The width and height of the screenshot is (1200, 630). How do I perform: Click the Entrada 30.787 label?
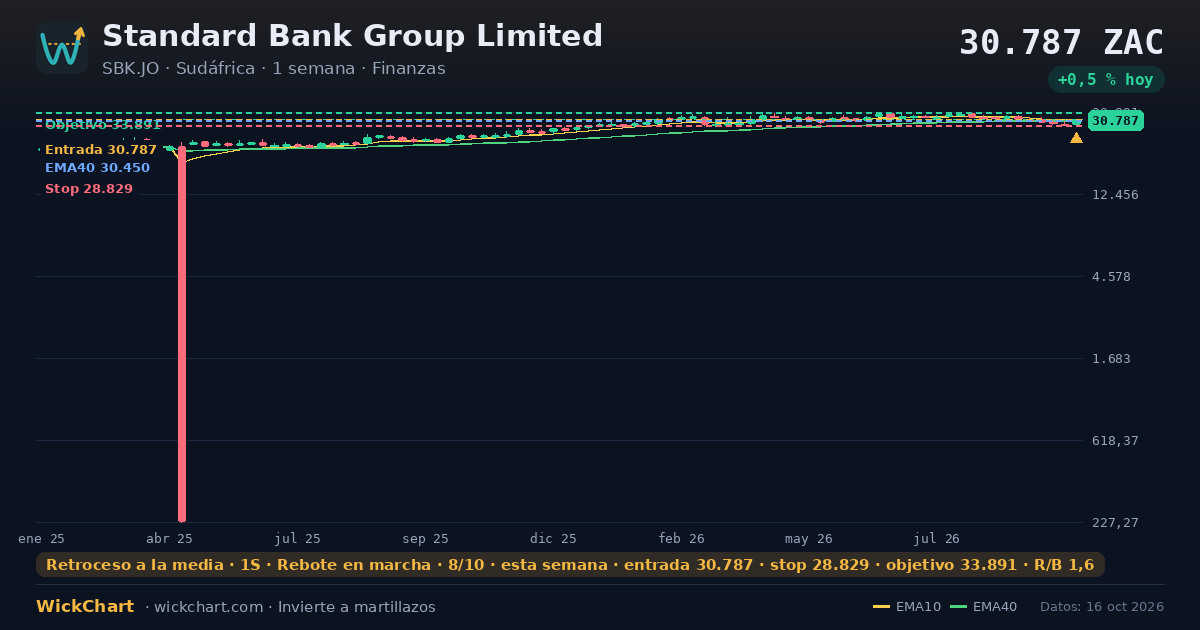[101, 150]
